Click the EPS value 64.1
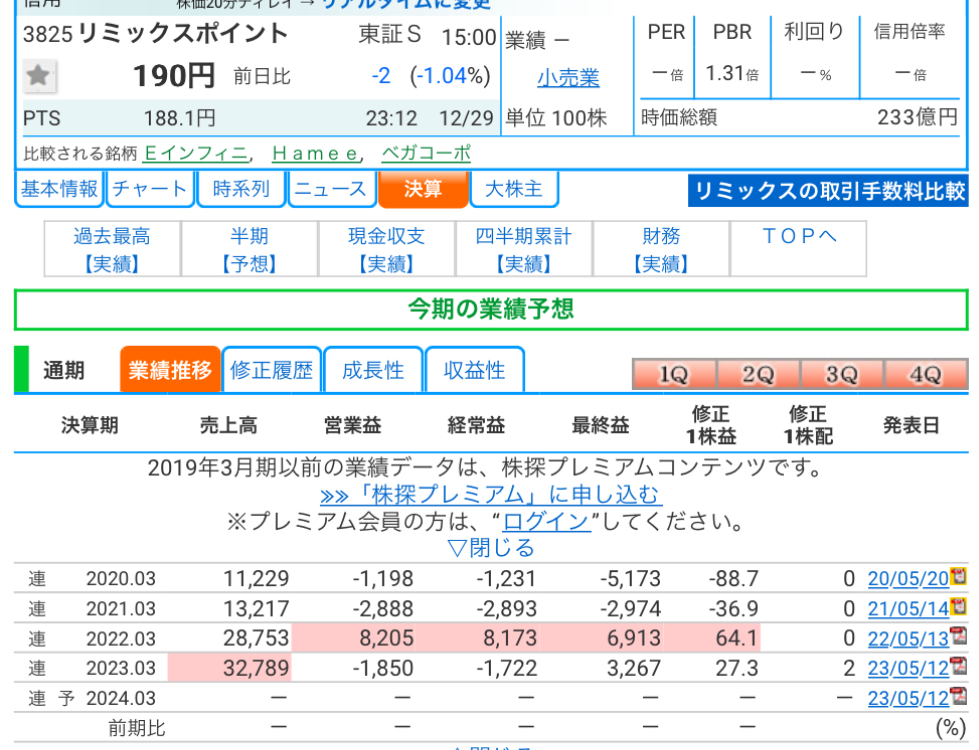 737,638
